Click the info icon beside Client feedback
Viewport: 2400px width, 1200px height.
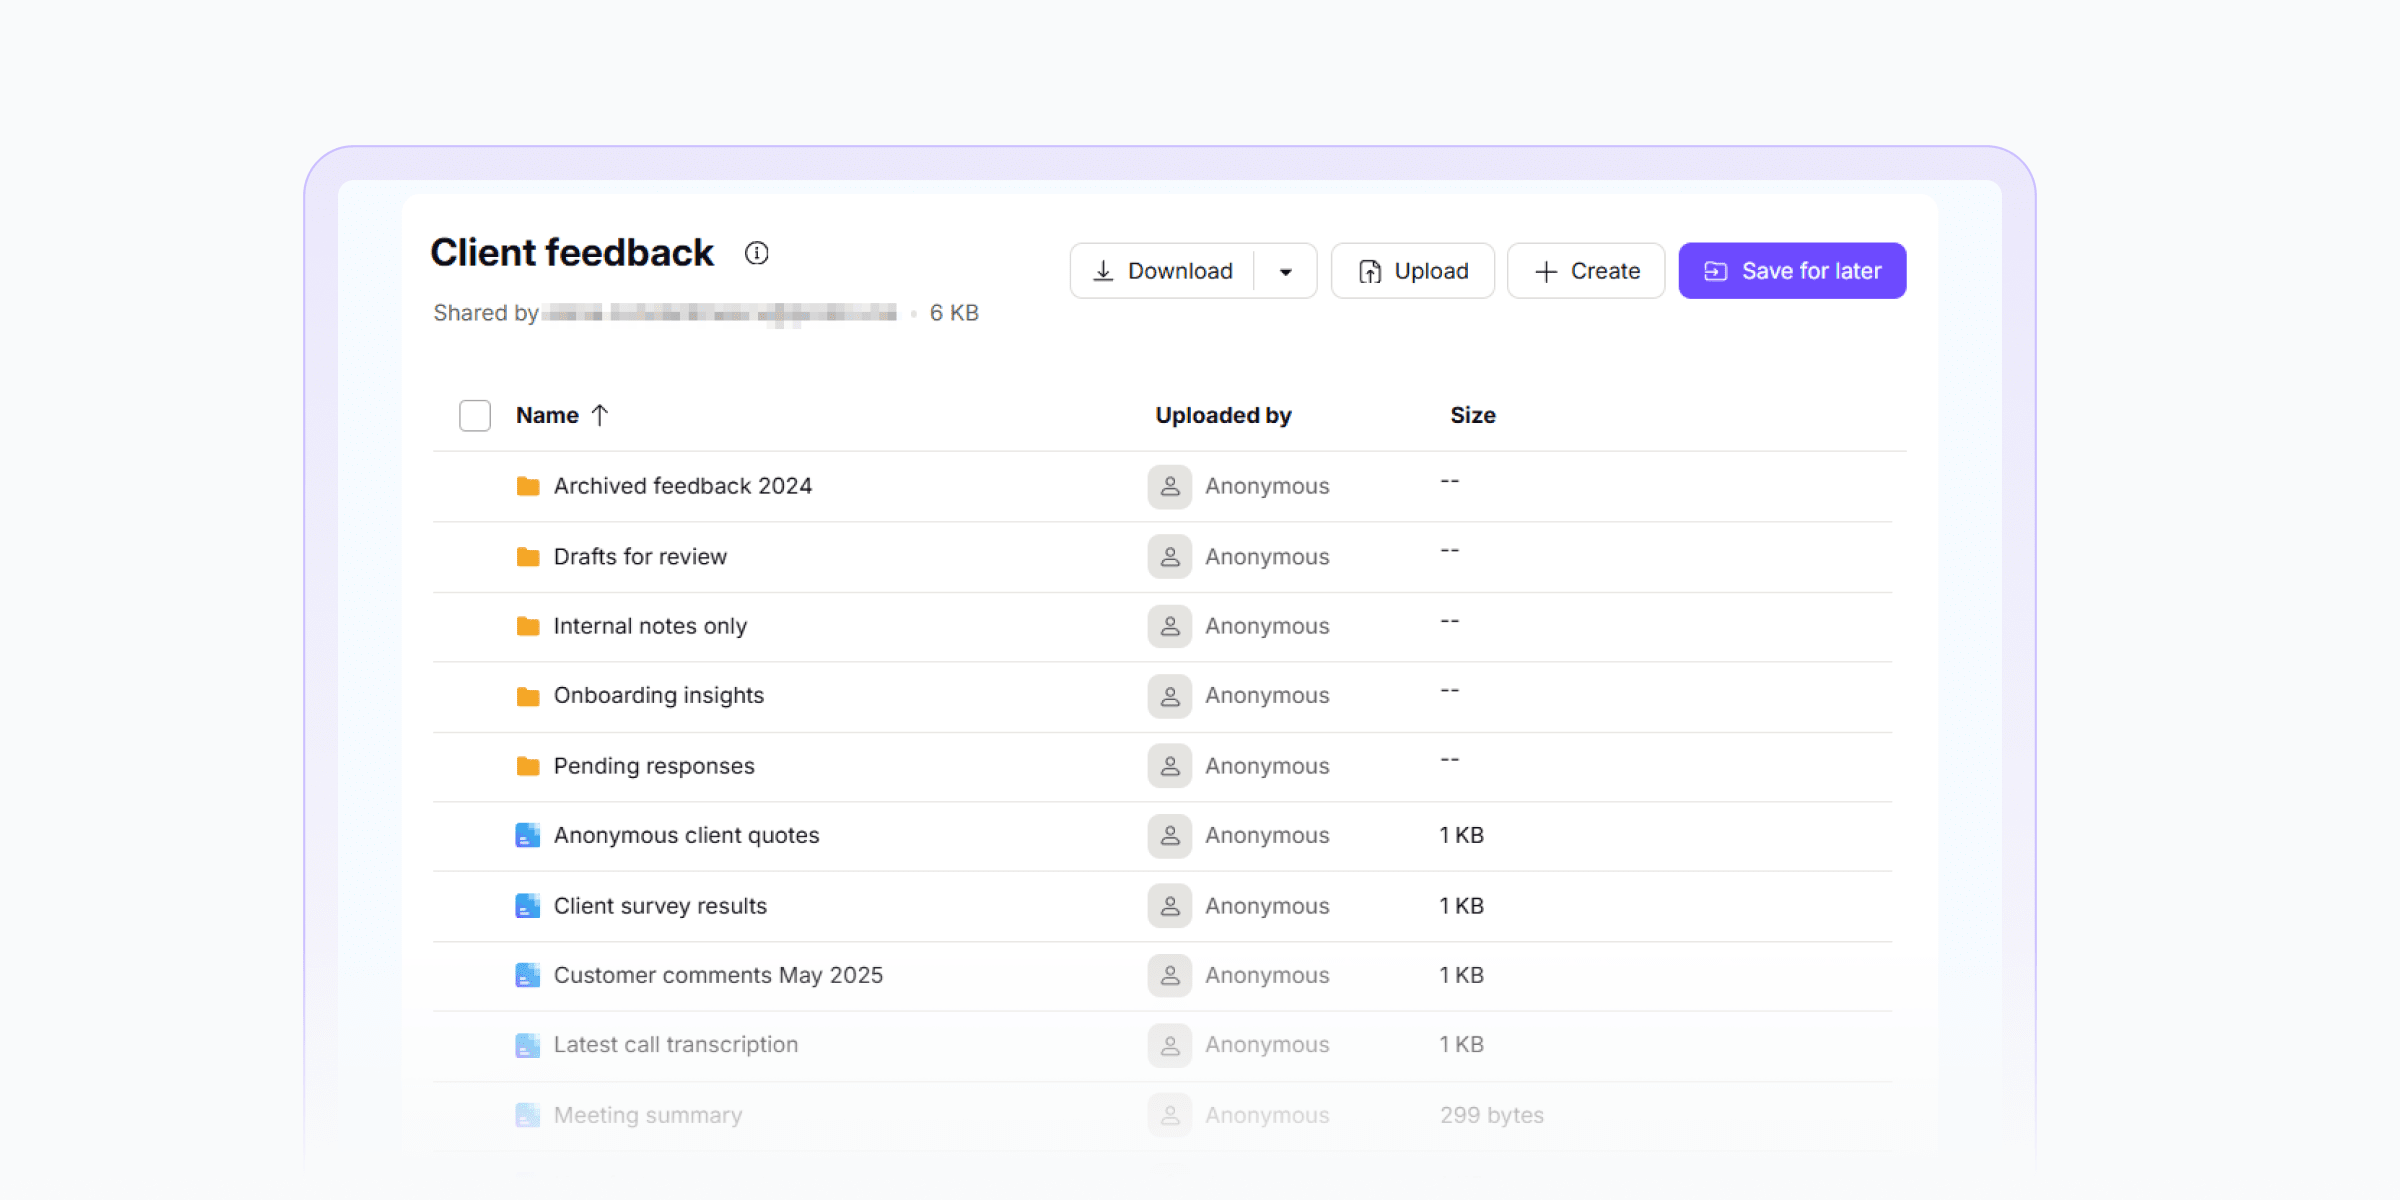pos(756,253)
